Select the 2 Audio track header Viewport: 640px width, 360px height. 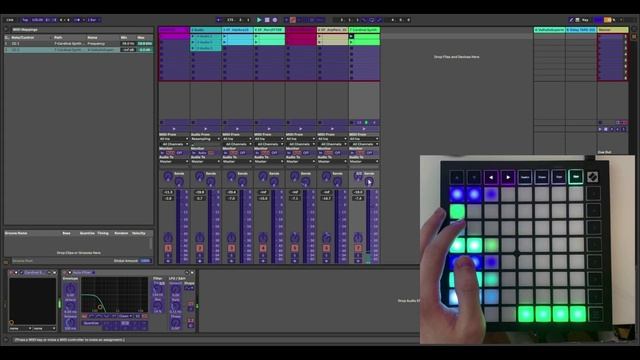pos(206,30)
